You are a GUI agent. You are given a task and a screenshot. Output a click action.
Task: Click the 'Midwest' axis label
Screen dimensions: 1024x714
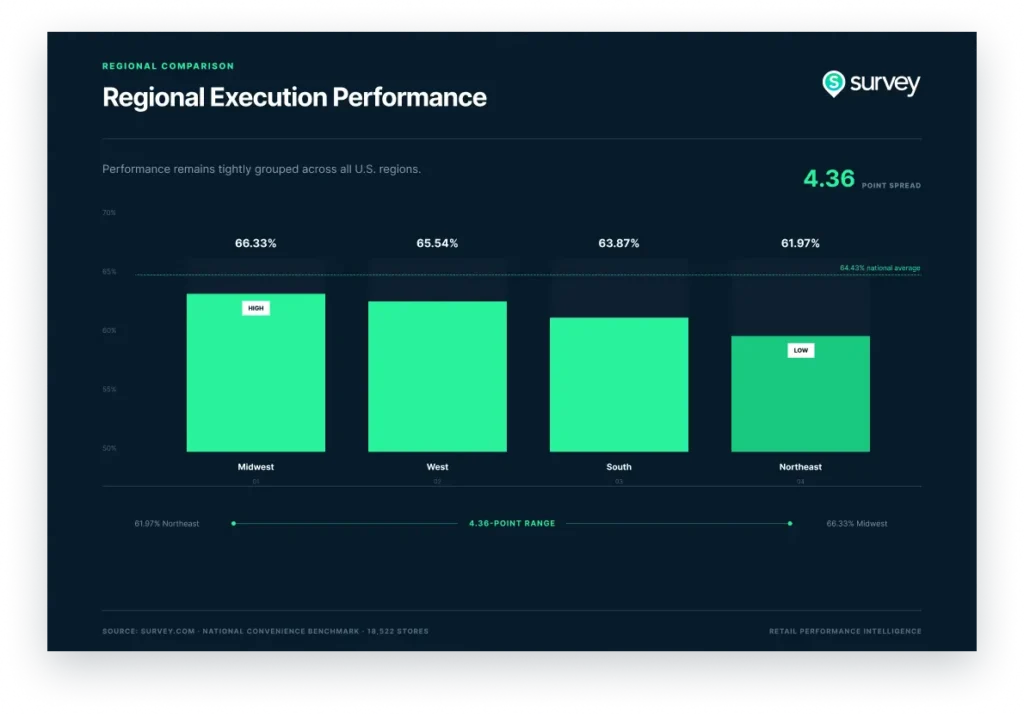click(x=256, y=467)
